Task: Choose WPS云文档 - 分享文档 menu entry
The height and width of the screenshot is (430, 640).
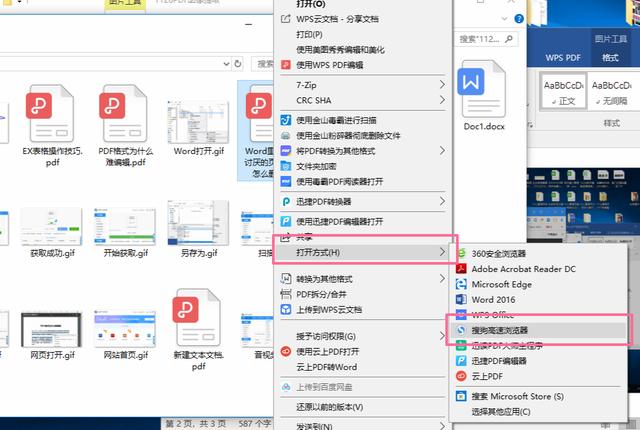Action: pos(337,19)
